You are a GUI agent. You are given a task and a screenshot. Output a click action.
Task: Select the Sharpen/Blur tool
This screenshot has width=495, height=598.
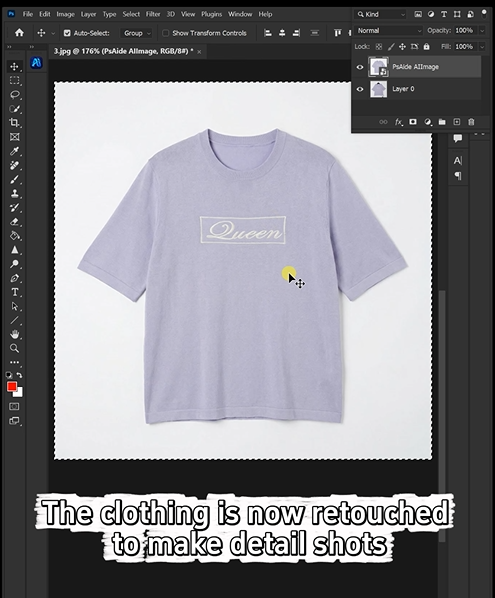click(14, 250)
